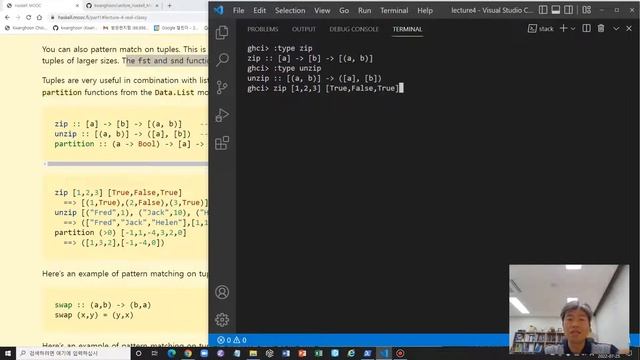The image size is (640, 360).
Task: Open the Help menu
Action: coord(425,11)
